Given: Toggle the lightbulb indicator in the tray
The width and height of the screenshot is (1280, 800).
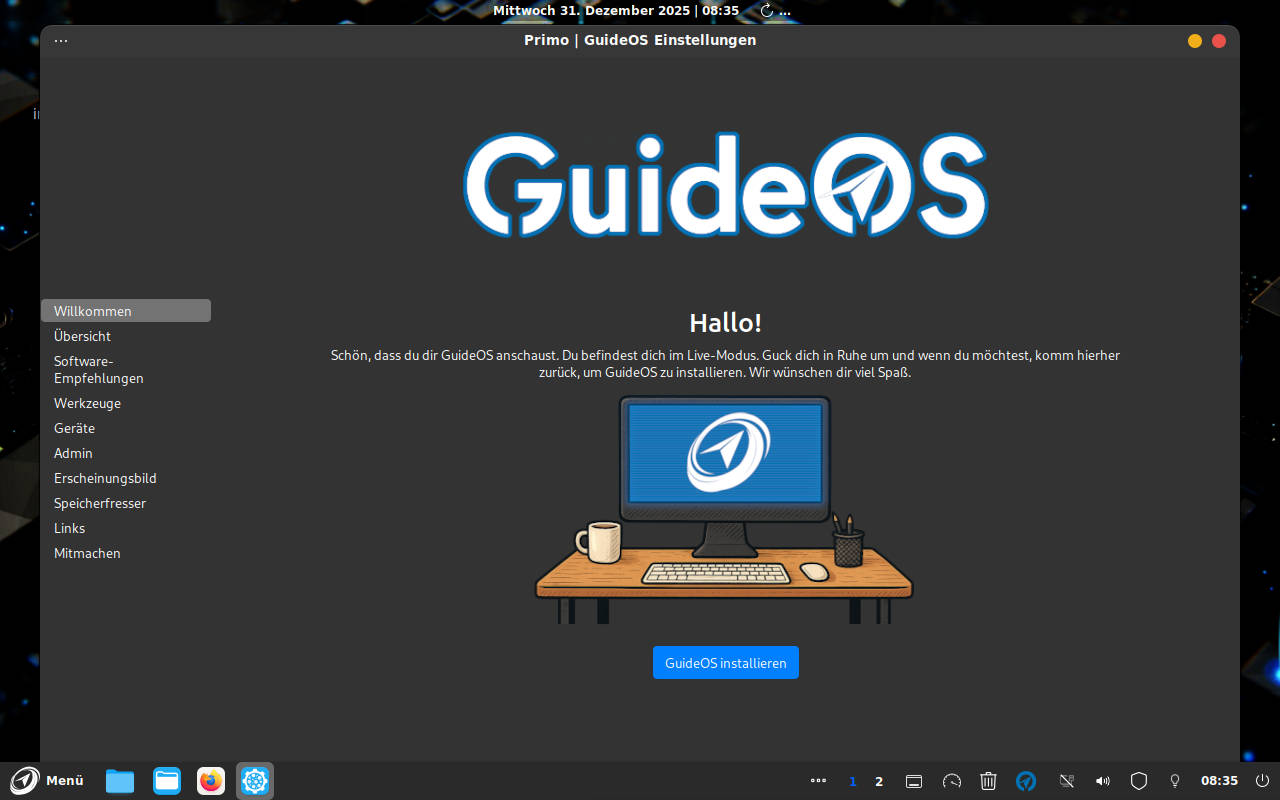Looking at the screenshot, I should tap(1175, 781).
